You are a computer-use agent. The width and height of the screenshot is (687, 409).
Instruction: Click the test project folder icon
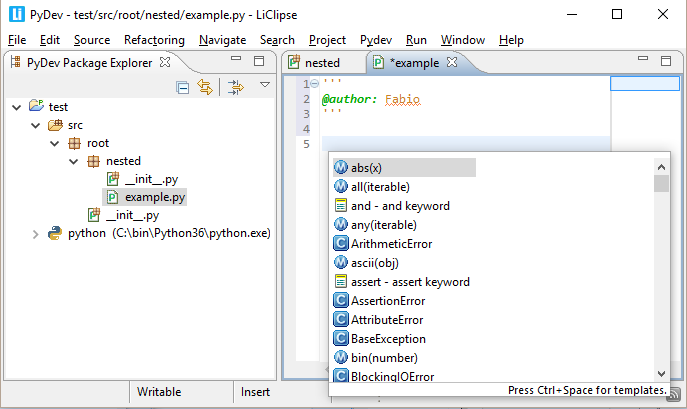click(36, 106)
